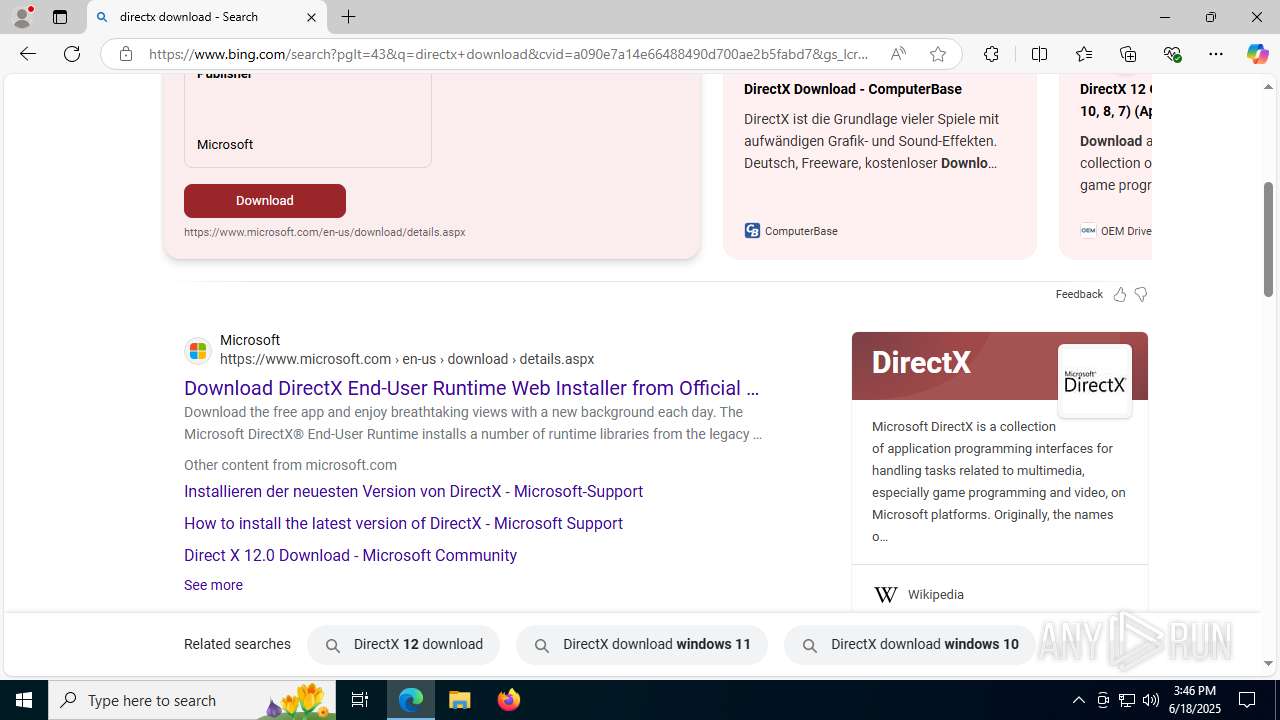Screen dimensions: 1280x720
Task: Open a new tab
Action: click(x=348, y=17)
